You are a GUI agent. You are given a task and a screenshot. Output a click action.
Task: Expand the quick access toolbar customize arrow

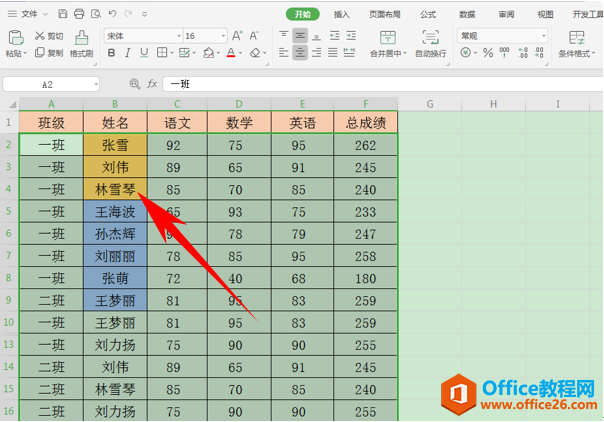point(144,15)
